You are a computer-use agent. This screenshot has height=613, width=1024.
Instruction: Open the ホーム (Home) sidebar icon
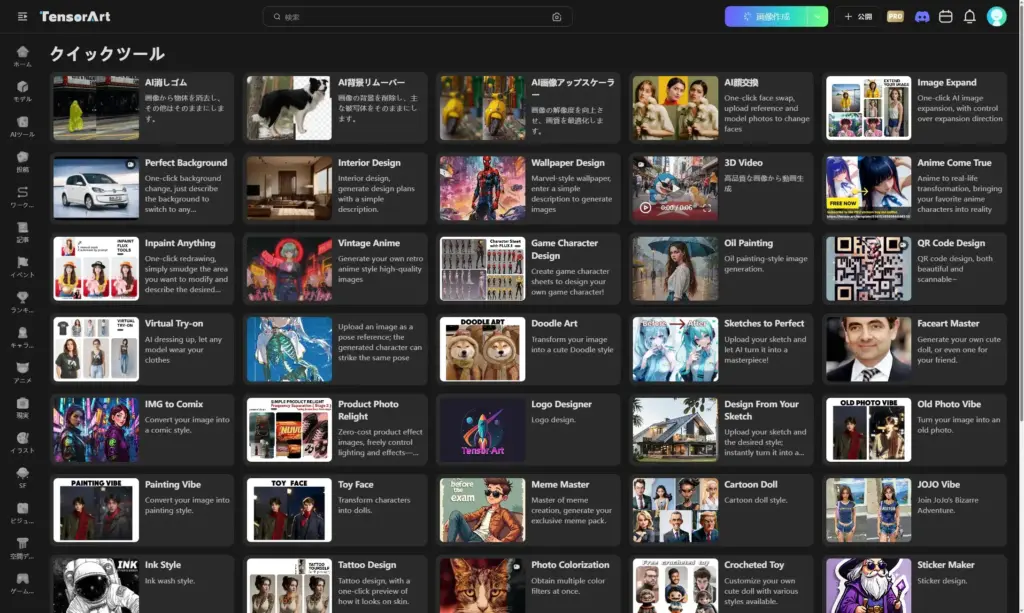(22, 56)
